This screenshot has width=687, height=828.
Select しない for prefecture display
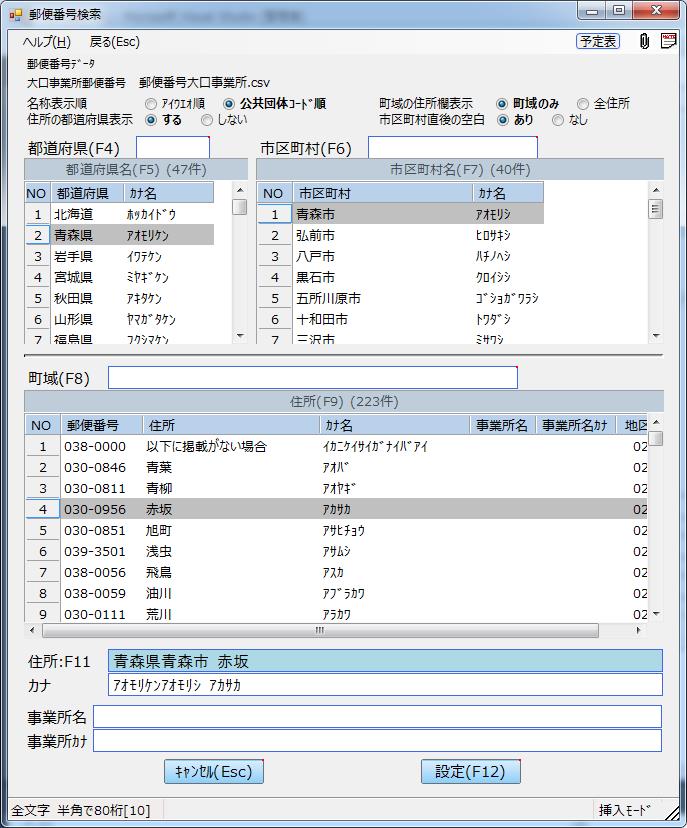pos(207,119)
